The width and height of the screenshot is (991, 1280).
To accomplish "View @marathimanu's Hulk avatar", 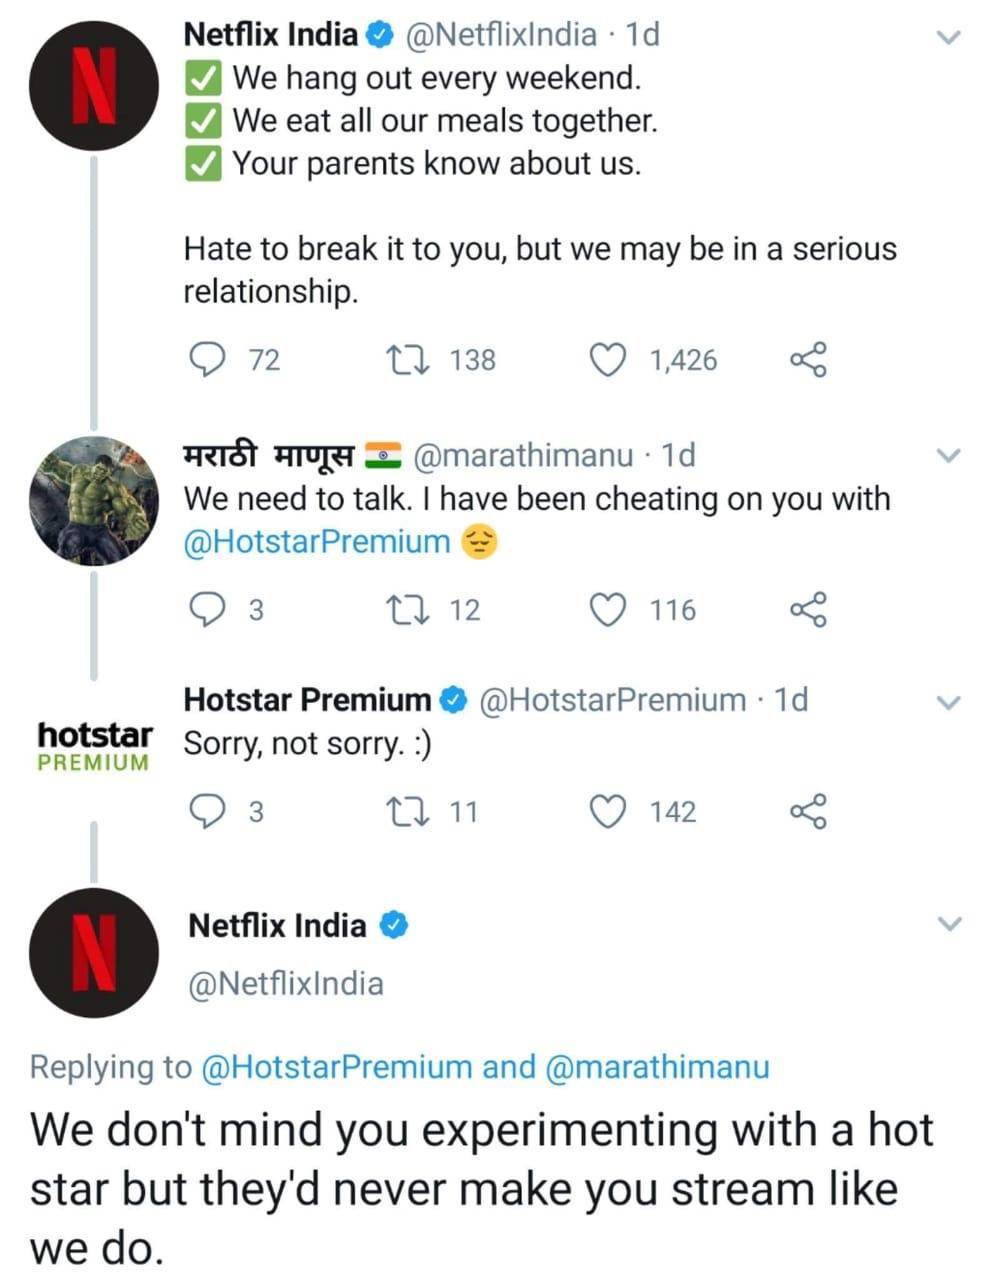I will click(x=93, y=497).
